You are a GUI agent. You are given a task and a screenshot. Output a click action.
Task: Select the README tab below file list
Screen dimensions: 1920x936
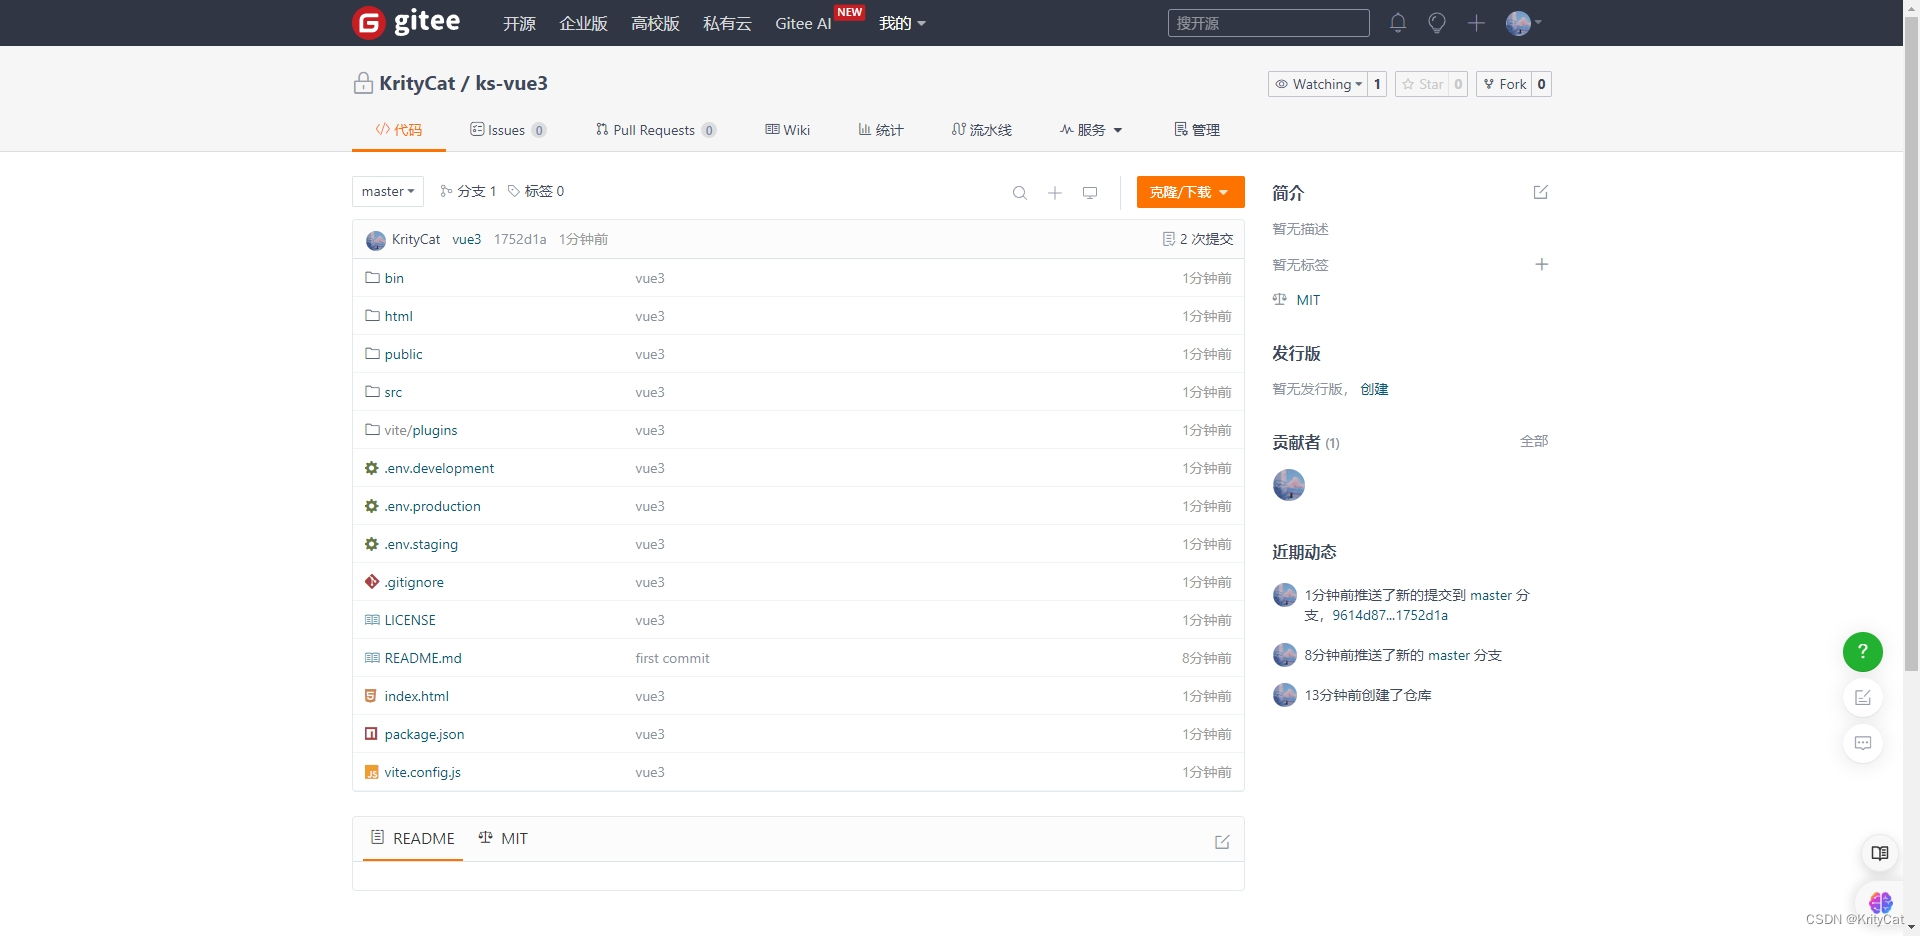click(413, 838)
